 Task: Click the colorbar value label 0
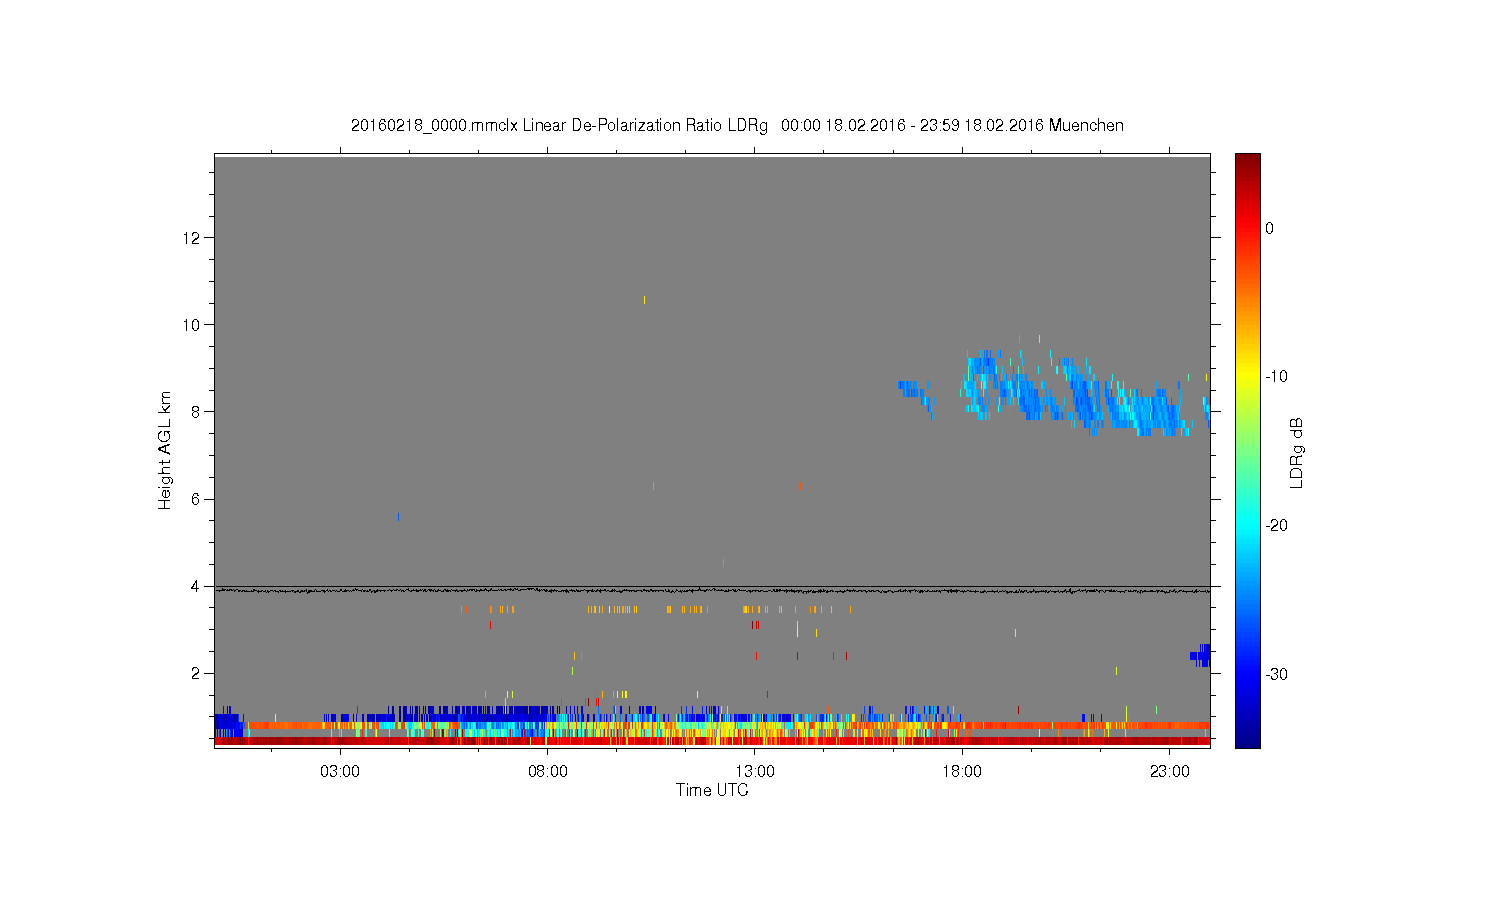coord(1269,228)
